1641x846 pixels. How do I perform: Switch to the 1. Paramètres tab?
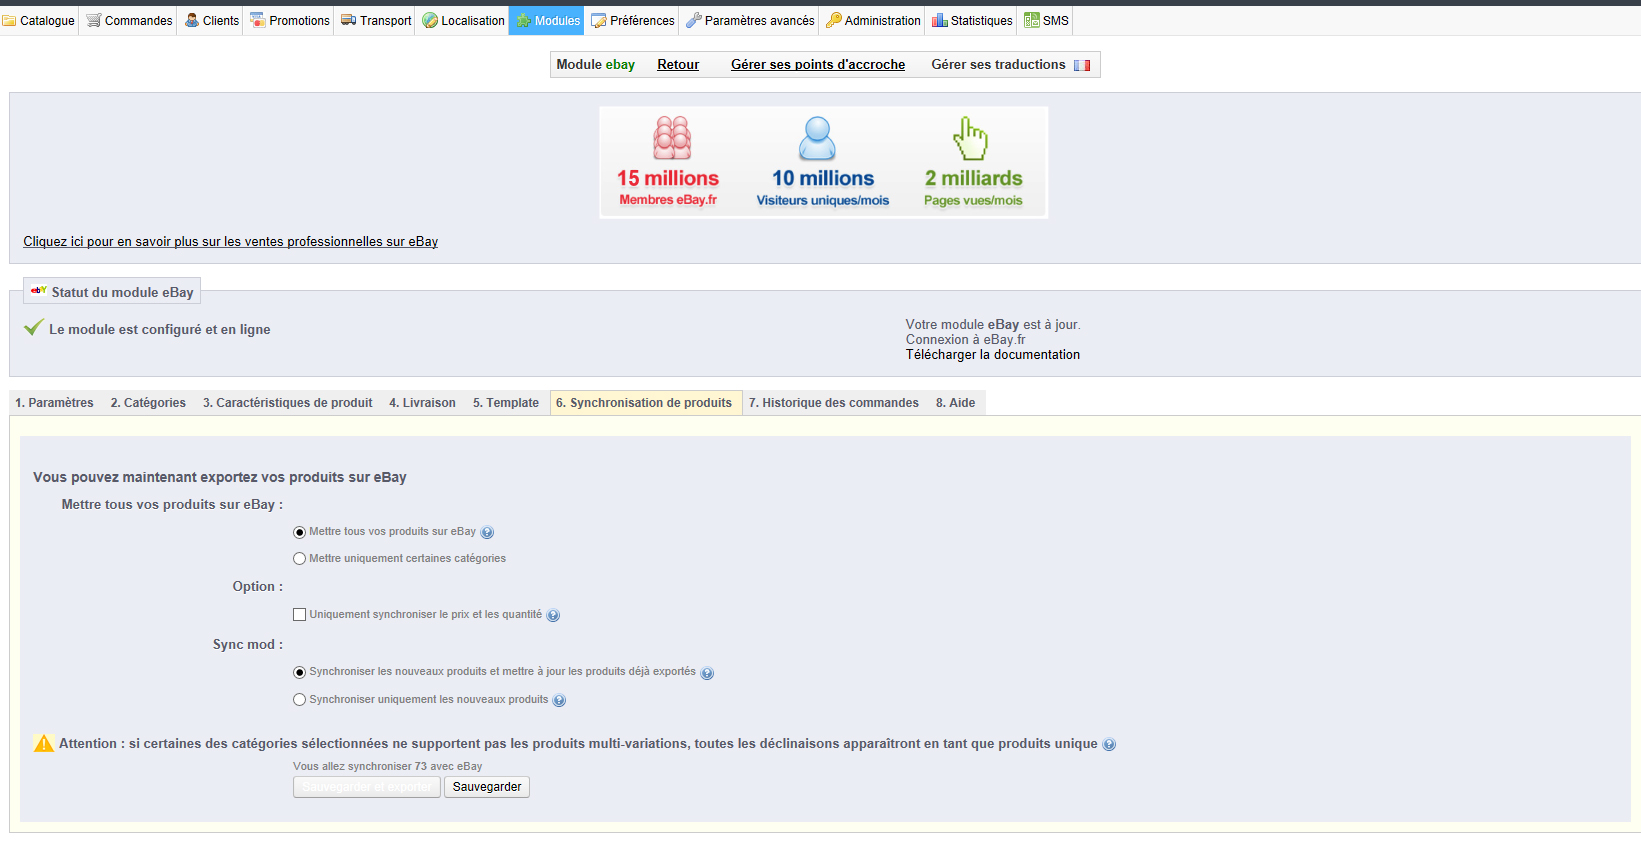pos(54,403)
